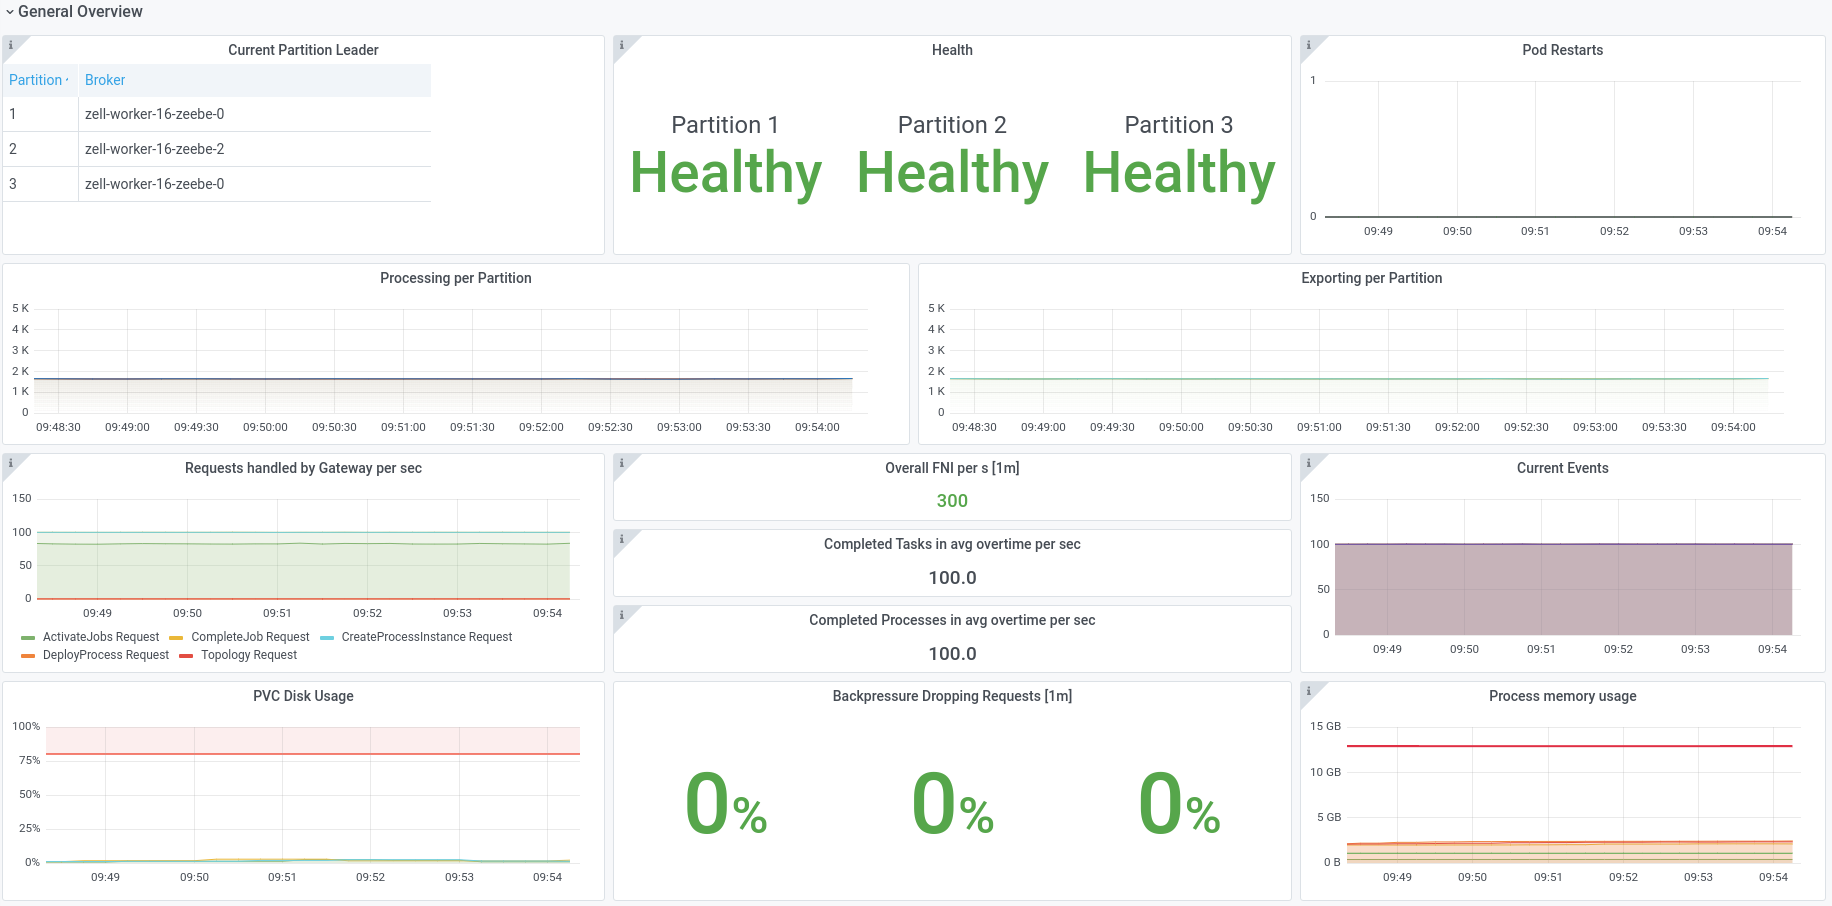Open Current Partition Leader panel title menu
This screenshot has width=1832, height=906.
pos(303,50)
